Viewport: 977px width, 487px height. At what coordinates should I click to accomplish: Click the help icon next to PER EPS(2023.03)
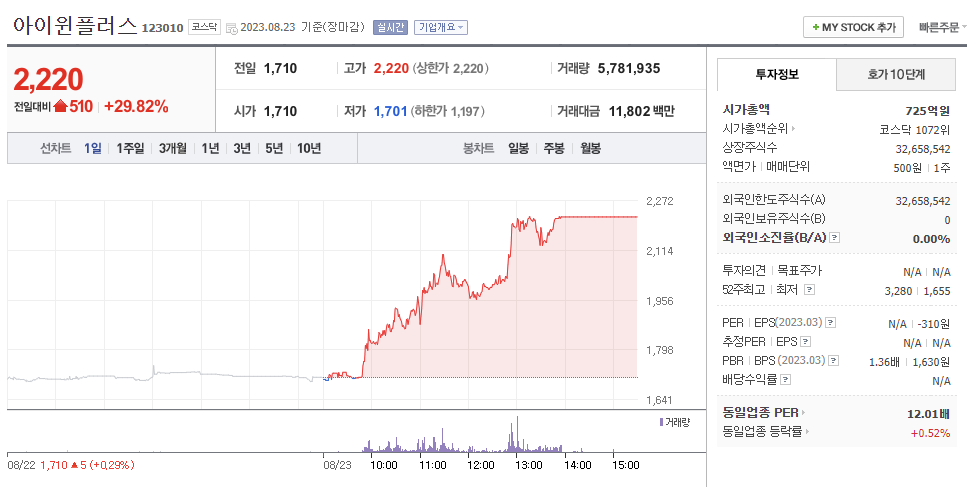[x=831, y=323]
